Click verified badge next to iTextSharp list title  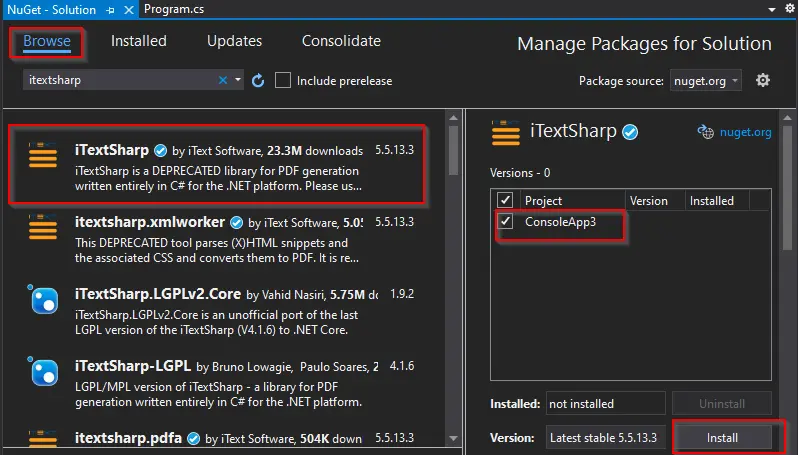click(160, 151)
